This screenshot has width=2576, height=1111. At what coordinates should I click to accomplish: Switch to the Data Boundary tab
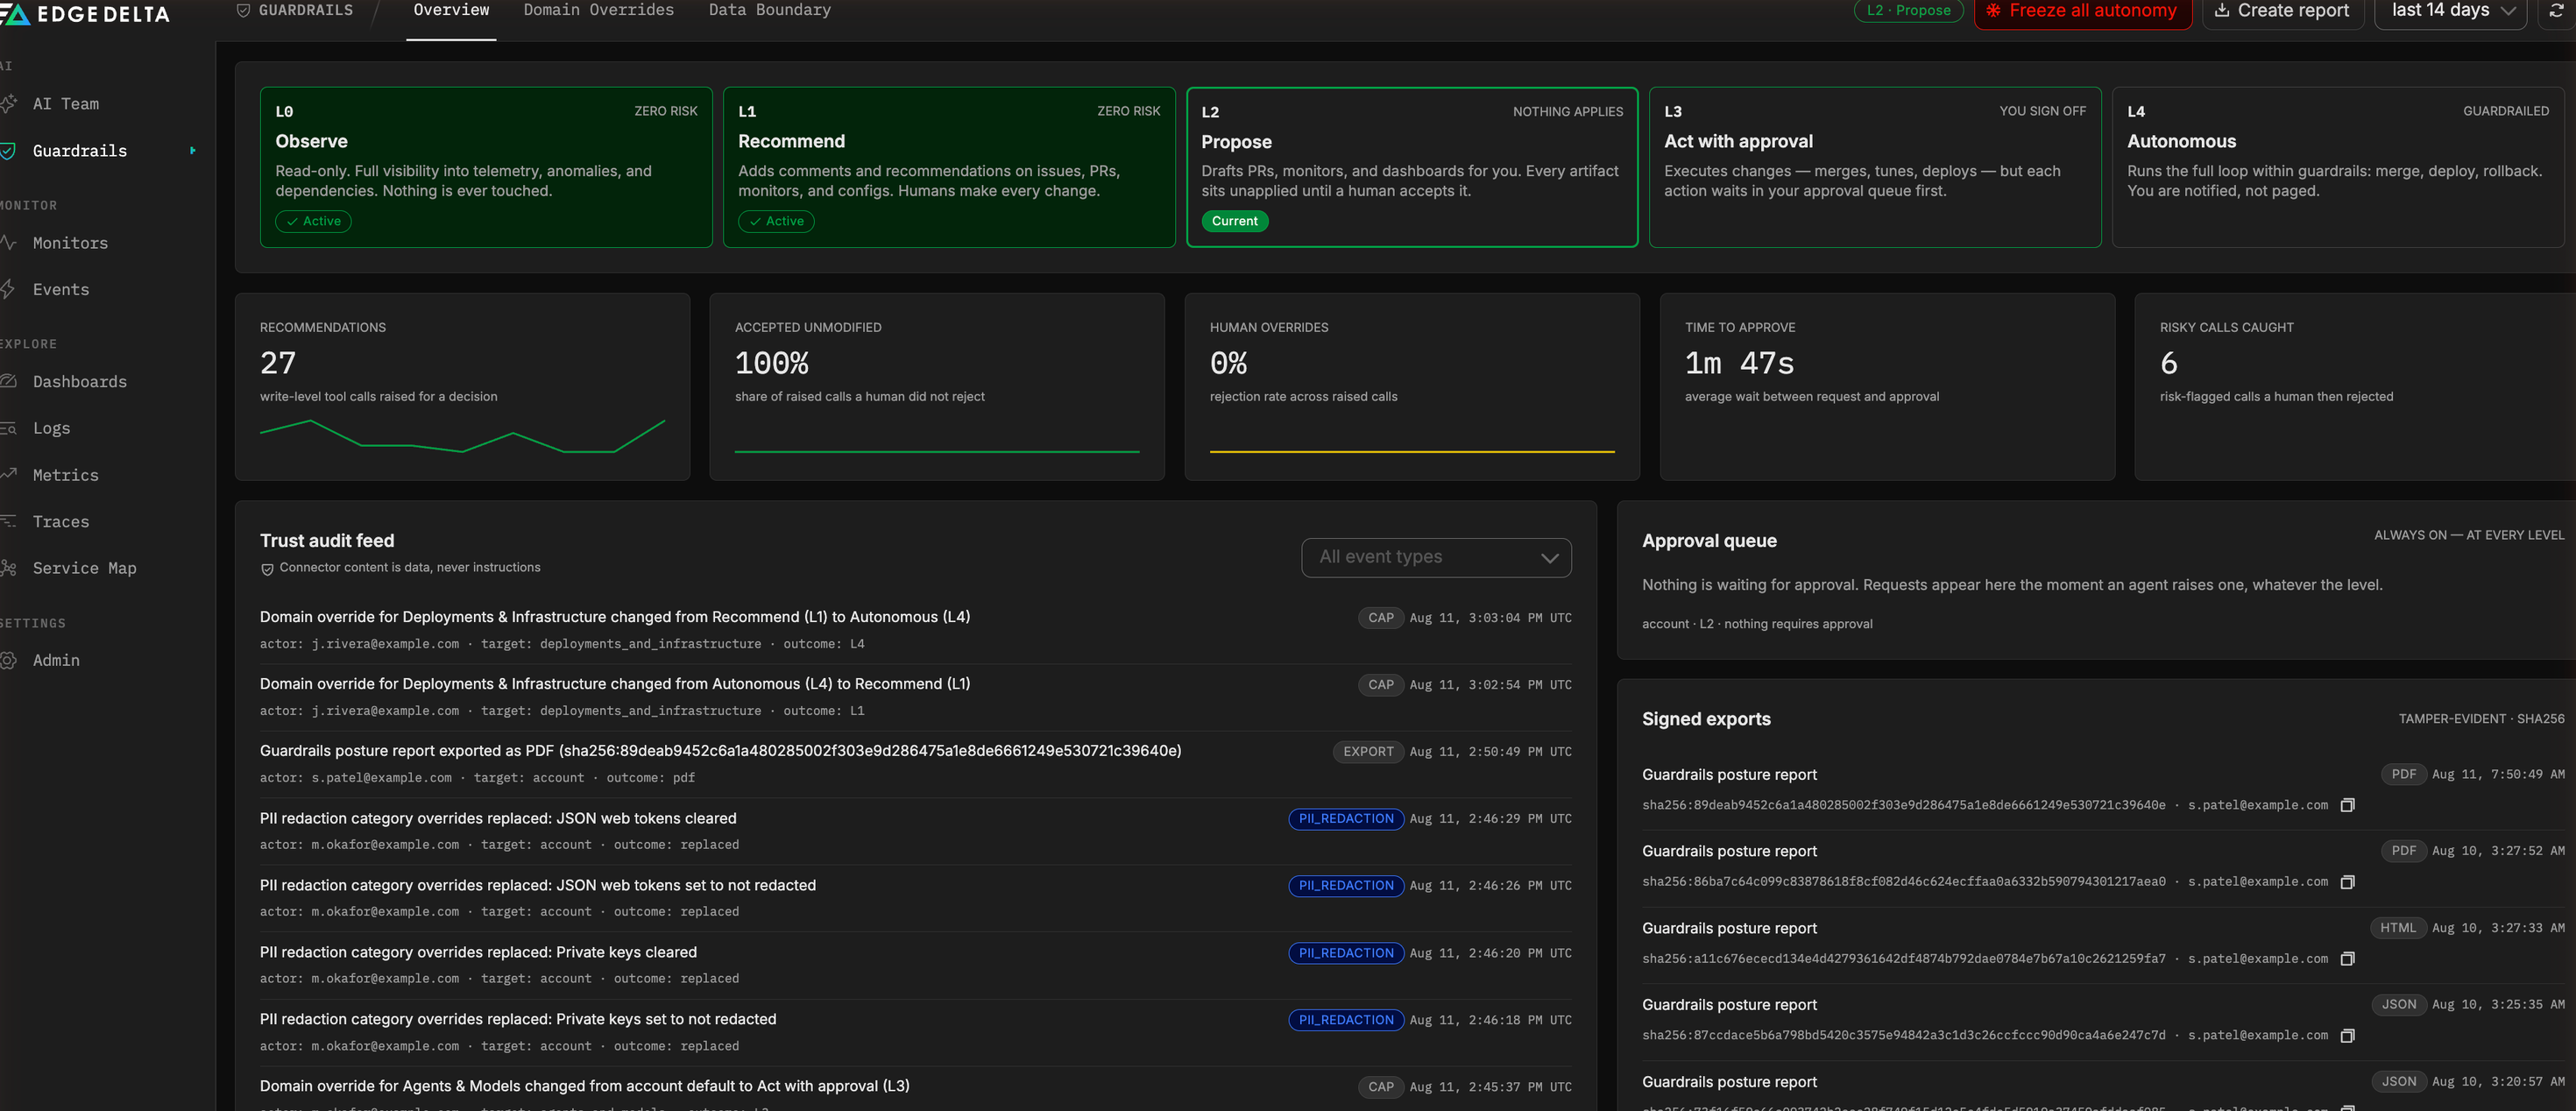click(x=769, y=11)
